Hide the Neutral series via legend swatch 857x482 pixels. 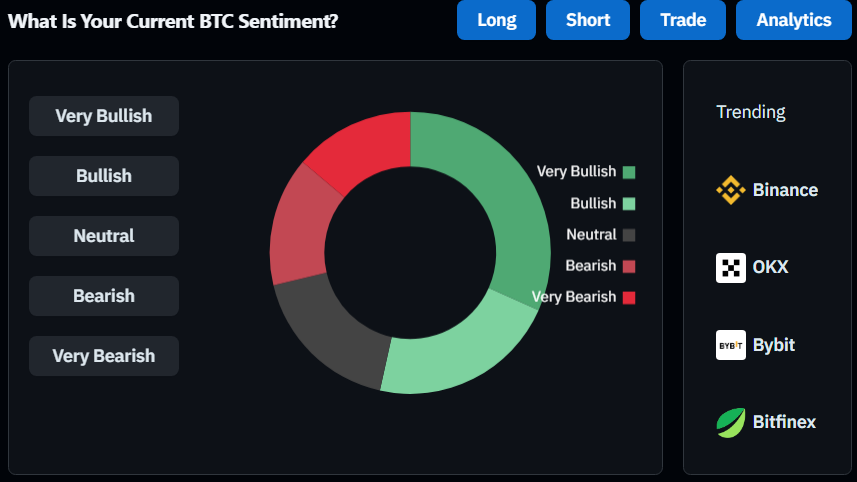(x=629, y=235)
